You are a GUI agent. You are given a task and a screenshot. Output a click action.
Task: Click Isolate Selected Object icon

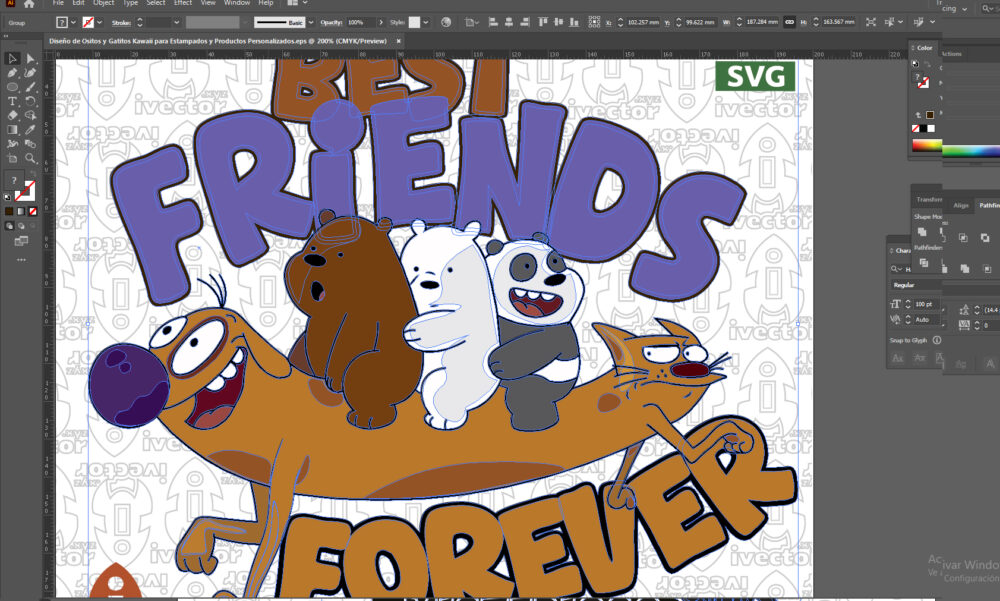[871, 22]
